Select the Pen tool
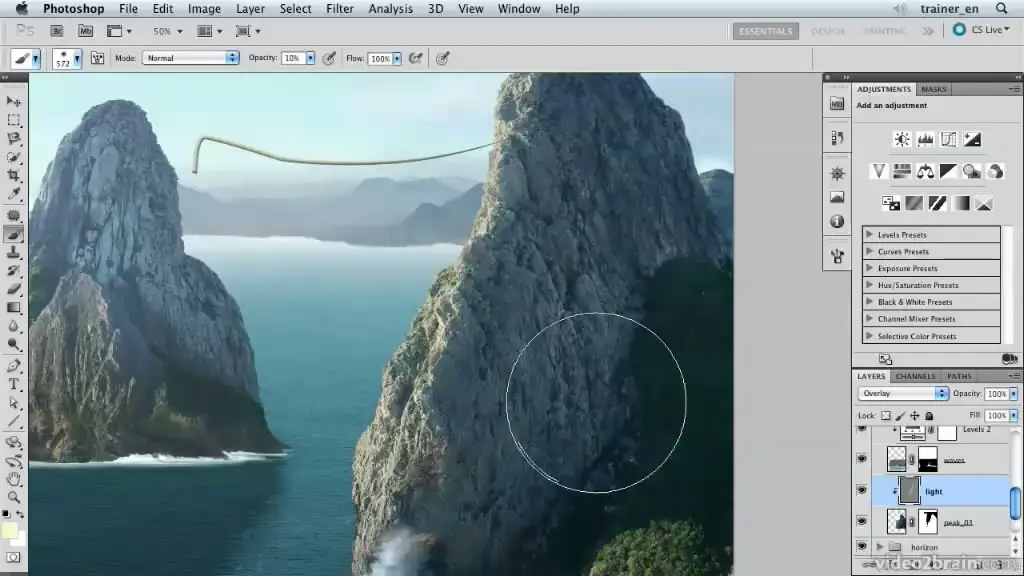The width and height of the screenshot is (1024, 576). 14,366
